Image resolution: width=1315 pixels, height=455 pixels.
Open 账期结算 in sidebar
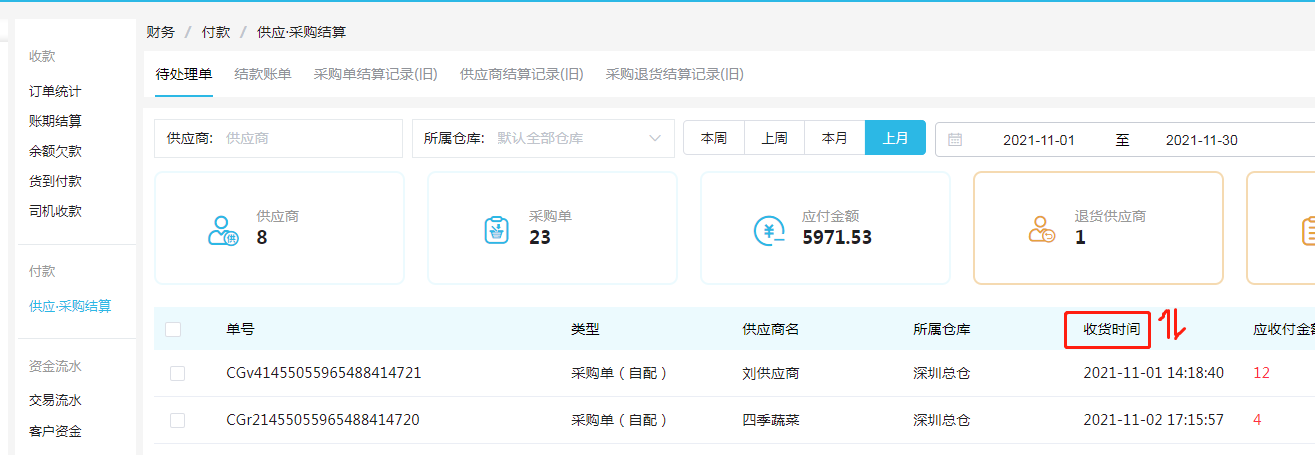pyautogui.click(x=55, y=121)
